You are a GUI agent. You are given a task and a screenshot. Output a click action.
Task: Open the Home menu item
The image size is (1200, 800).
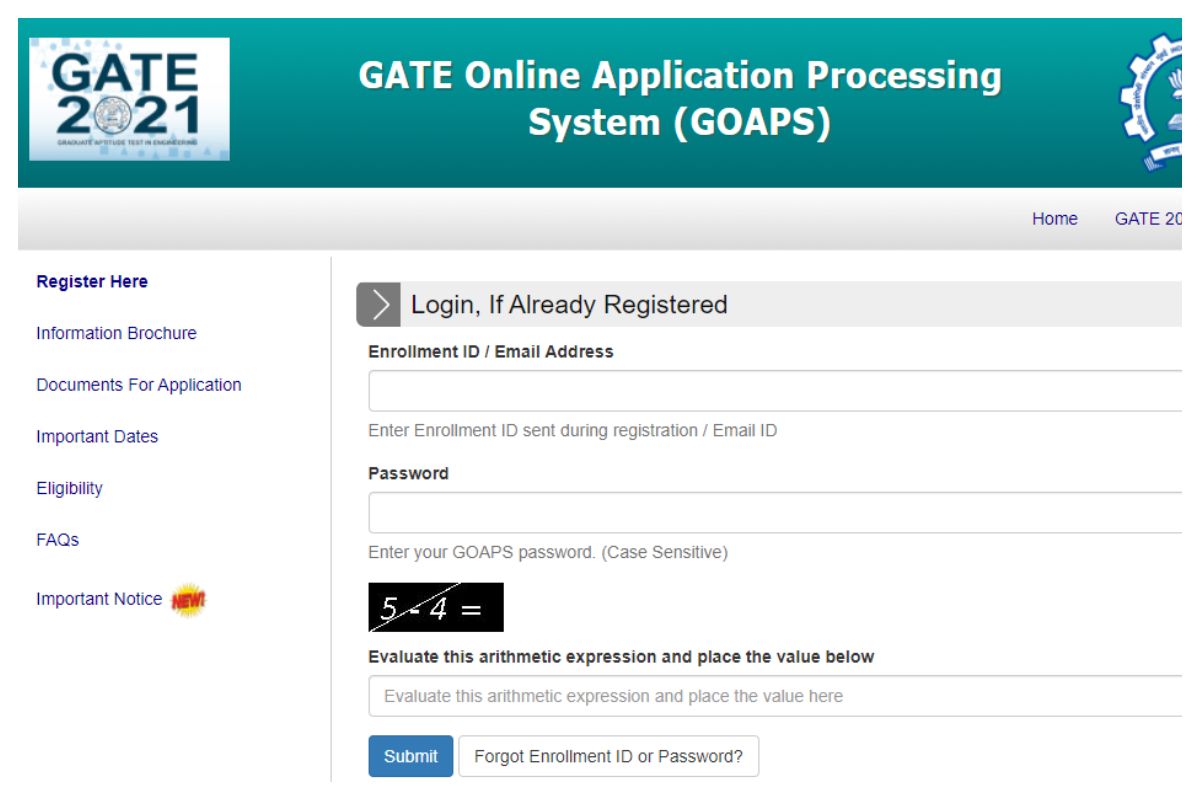tap(1054, 219)
